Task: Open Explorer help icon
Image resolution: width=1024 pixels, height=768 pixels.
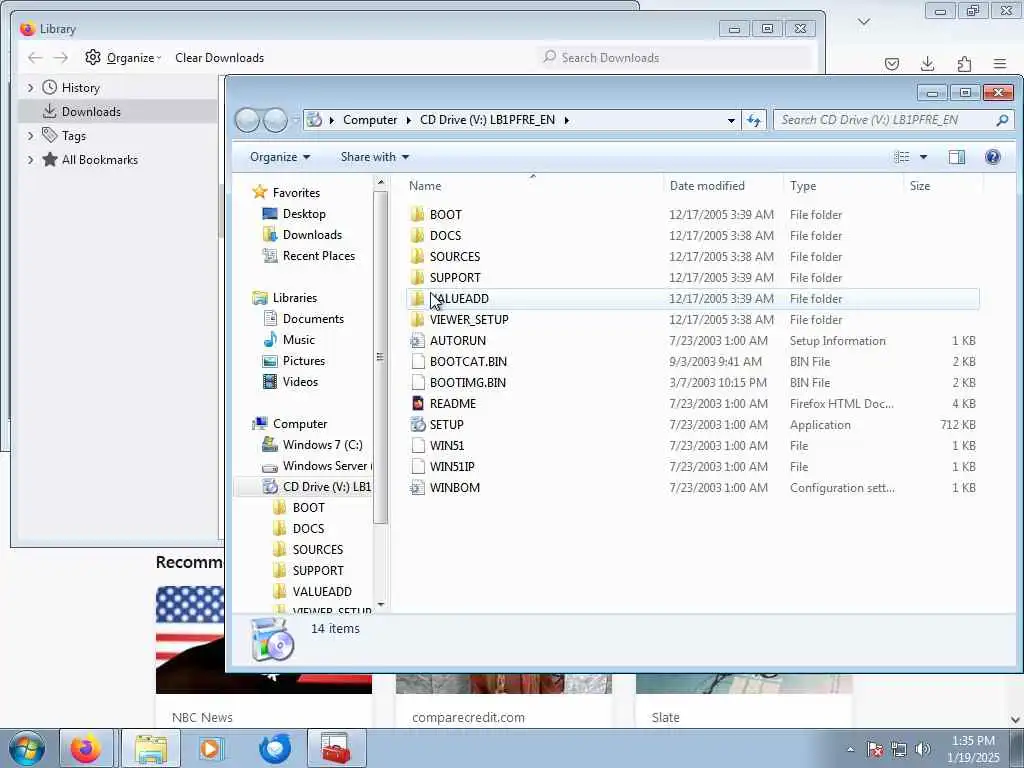Action: (992, 157)
